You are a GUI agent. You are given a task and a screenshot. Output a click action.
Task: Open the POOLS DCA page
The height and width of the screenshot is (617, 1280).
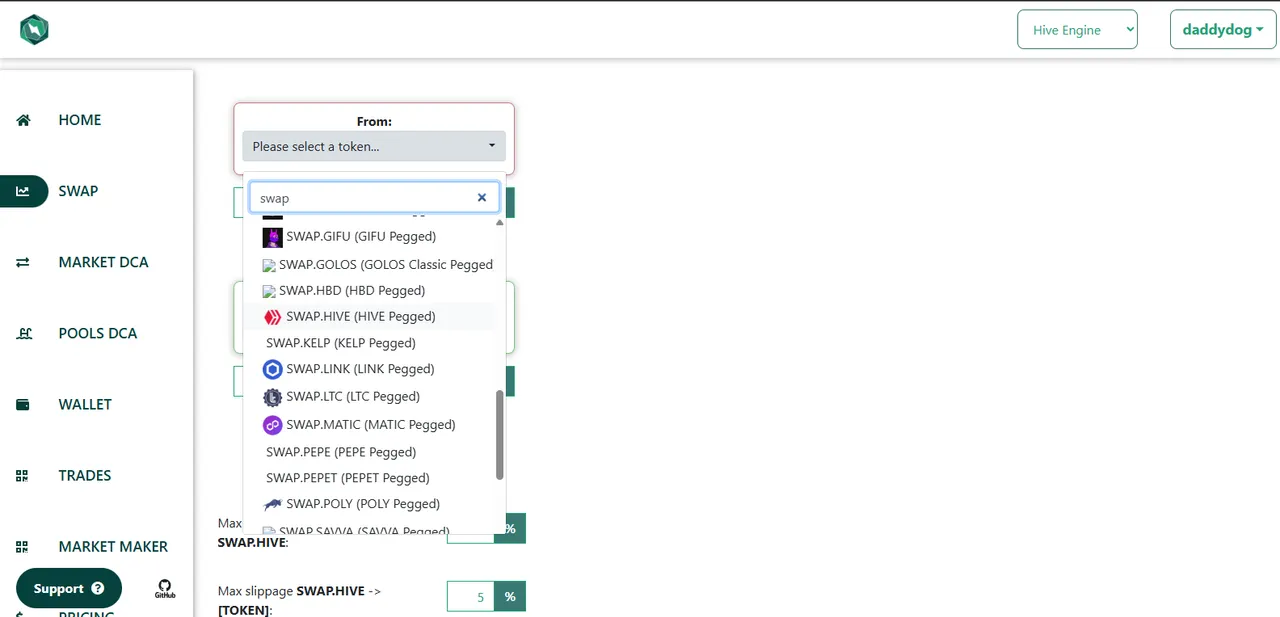pyautogui.click(x=98, y=333)
